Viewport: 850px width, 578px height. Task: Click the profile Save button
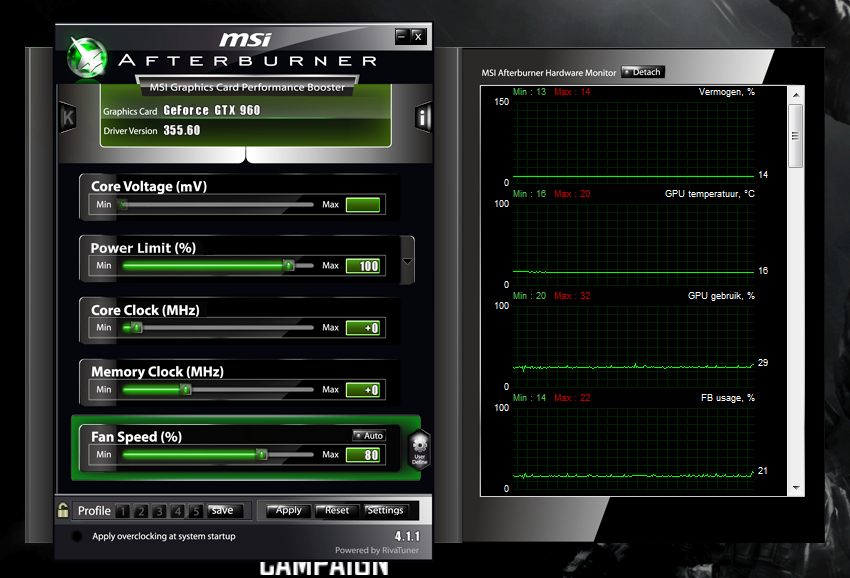[224, 511]
